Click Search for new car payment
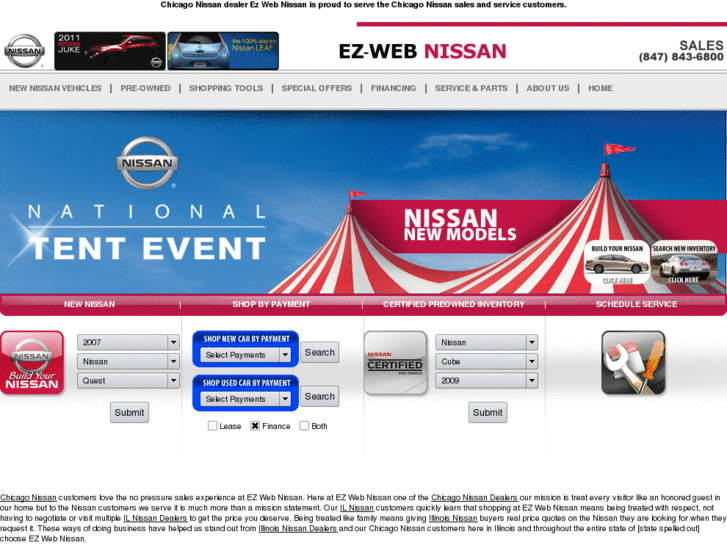The image size is (727, 545). (319, 352)
